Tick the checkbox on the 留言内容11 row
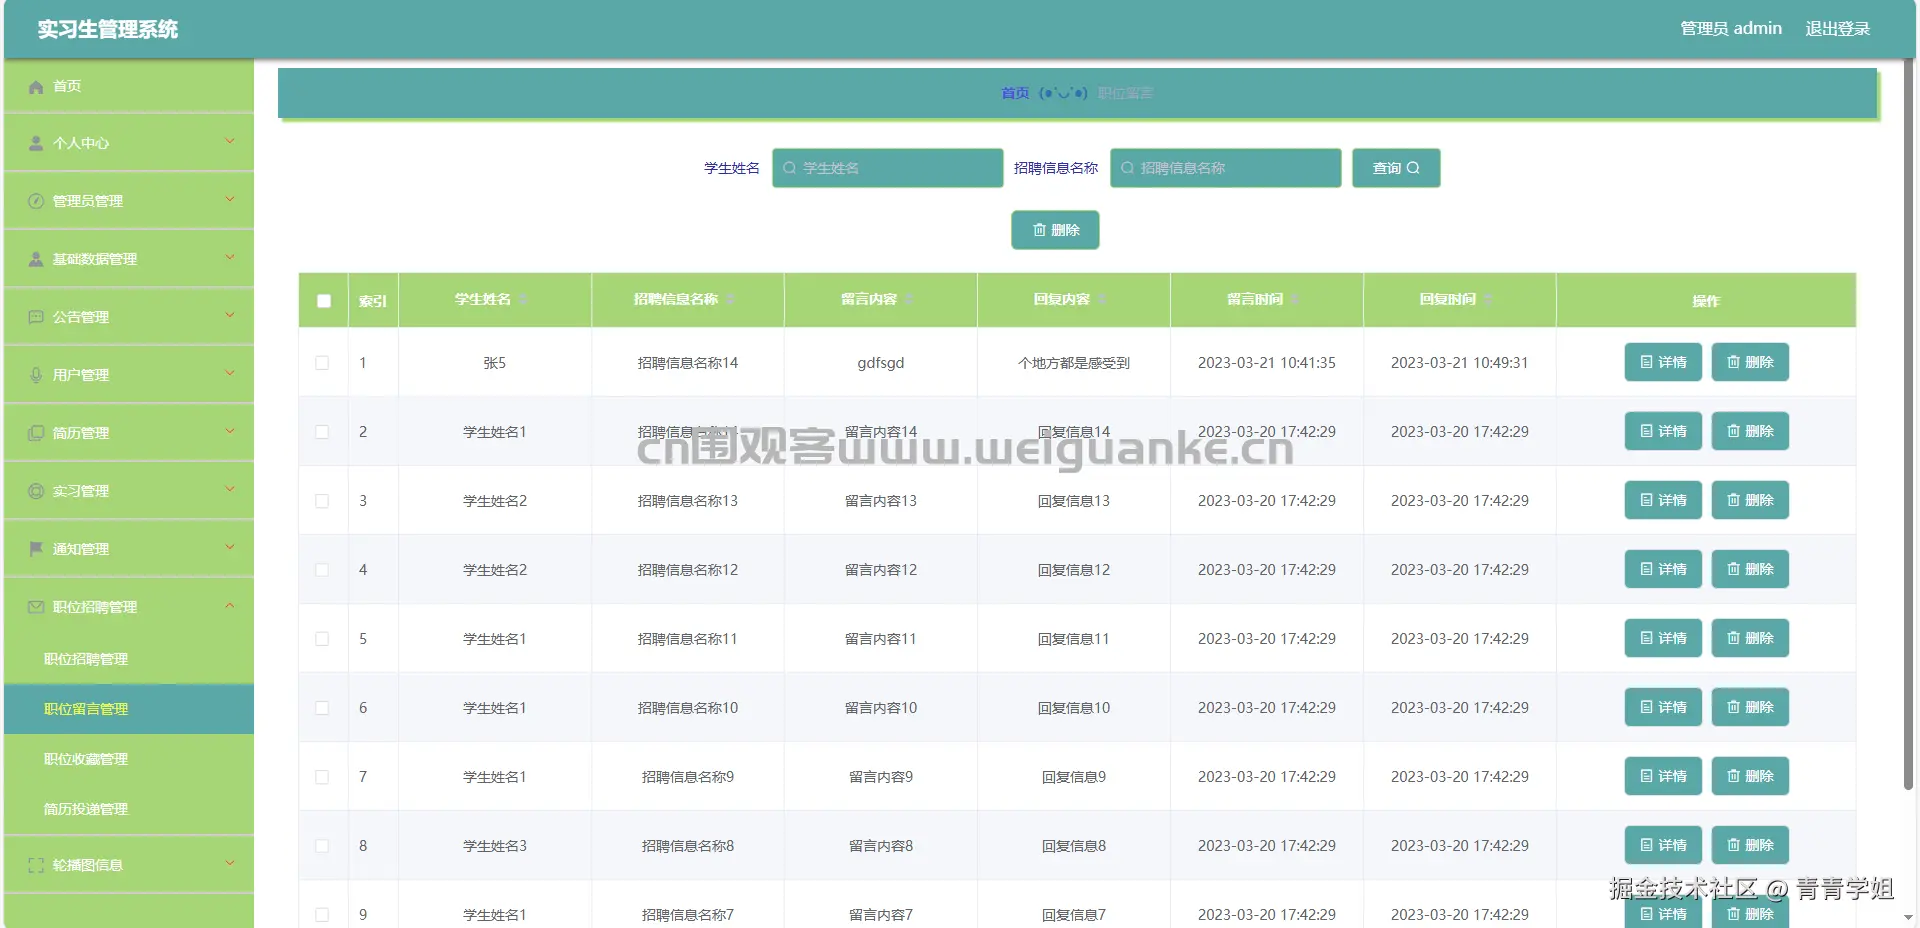The image size is (1920, 928). click(x=322, y=639)
